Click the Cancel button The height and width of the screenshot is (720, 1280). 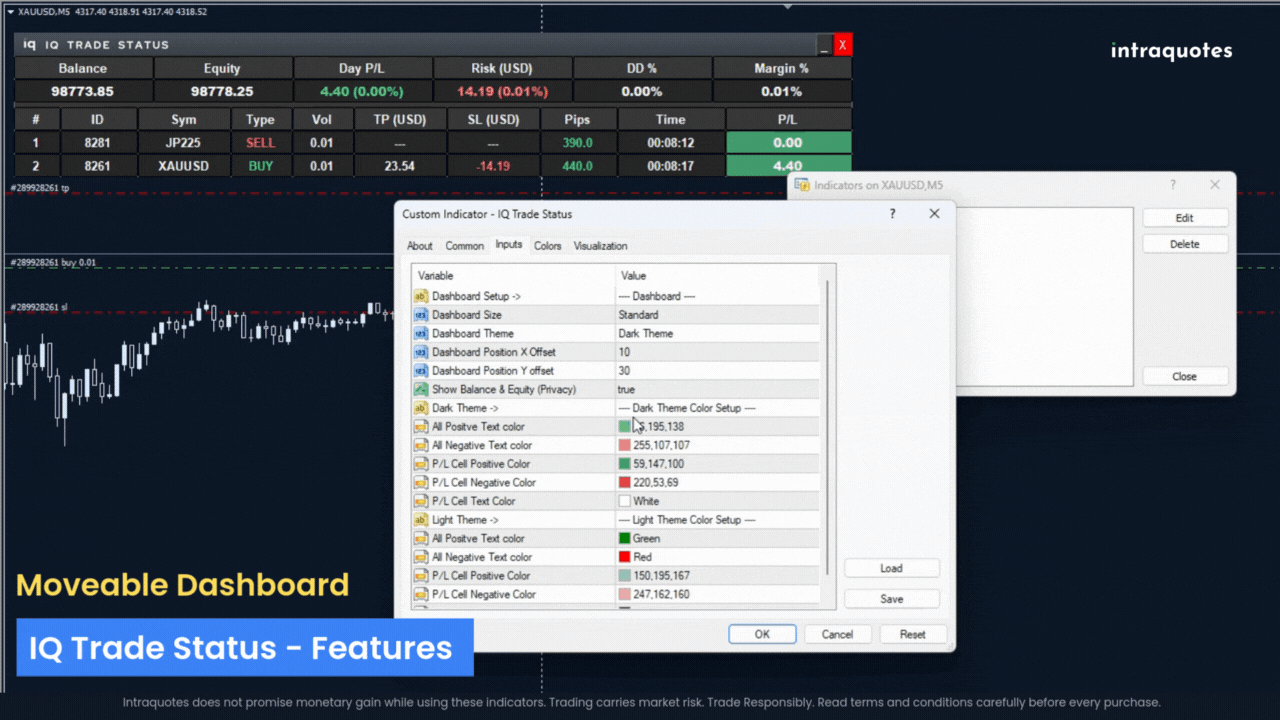pyautogui.click(x=838, y=634)
